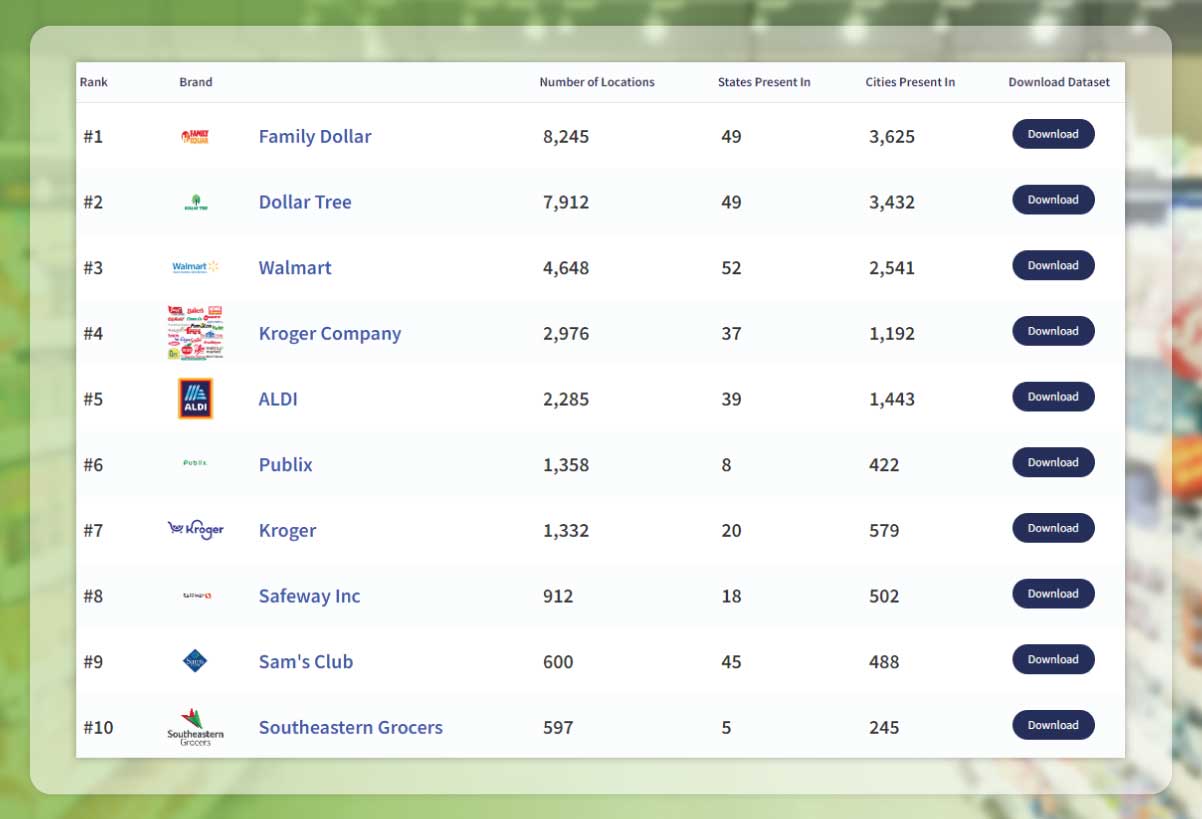
Task: Click the Kroger logo in row #7
Action: tap(195, 530)
